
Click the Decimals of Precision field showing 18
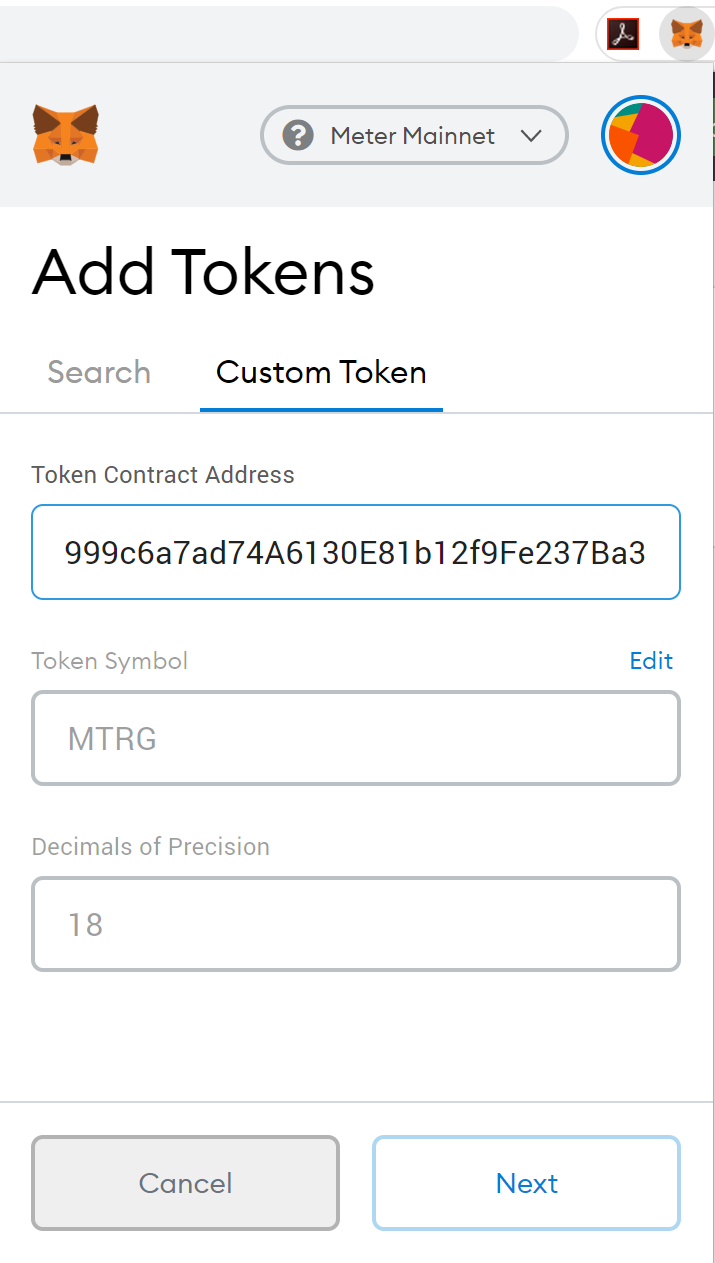(x=356, y=924)
